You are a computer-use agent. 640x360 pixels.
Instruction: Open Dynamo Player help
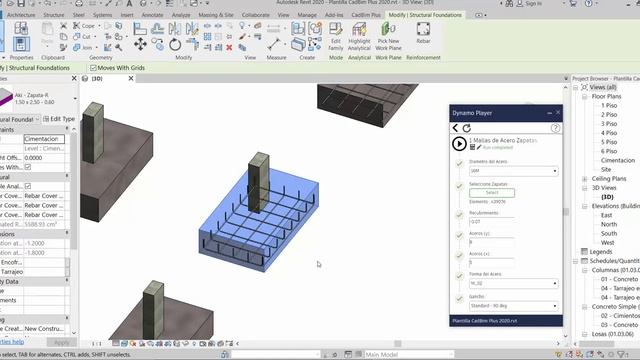pyautogui.click(x=555, y=128)
